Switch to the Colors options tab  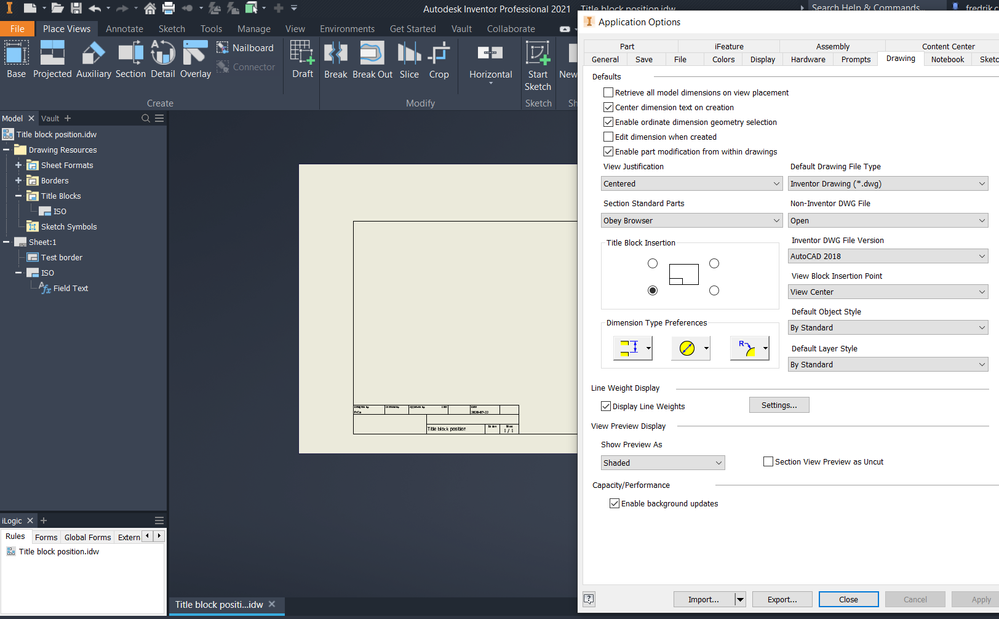point(723,59)
